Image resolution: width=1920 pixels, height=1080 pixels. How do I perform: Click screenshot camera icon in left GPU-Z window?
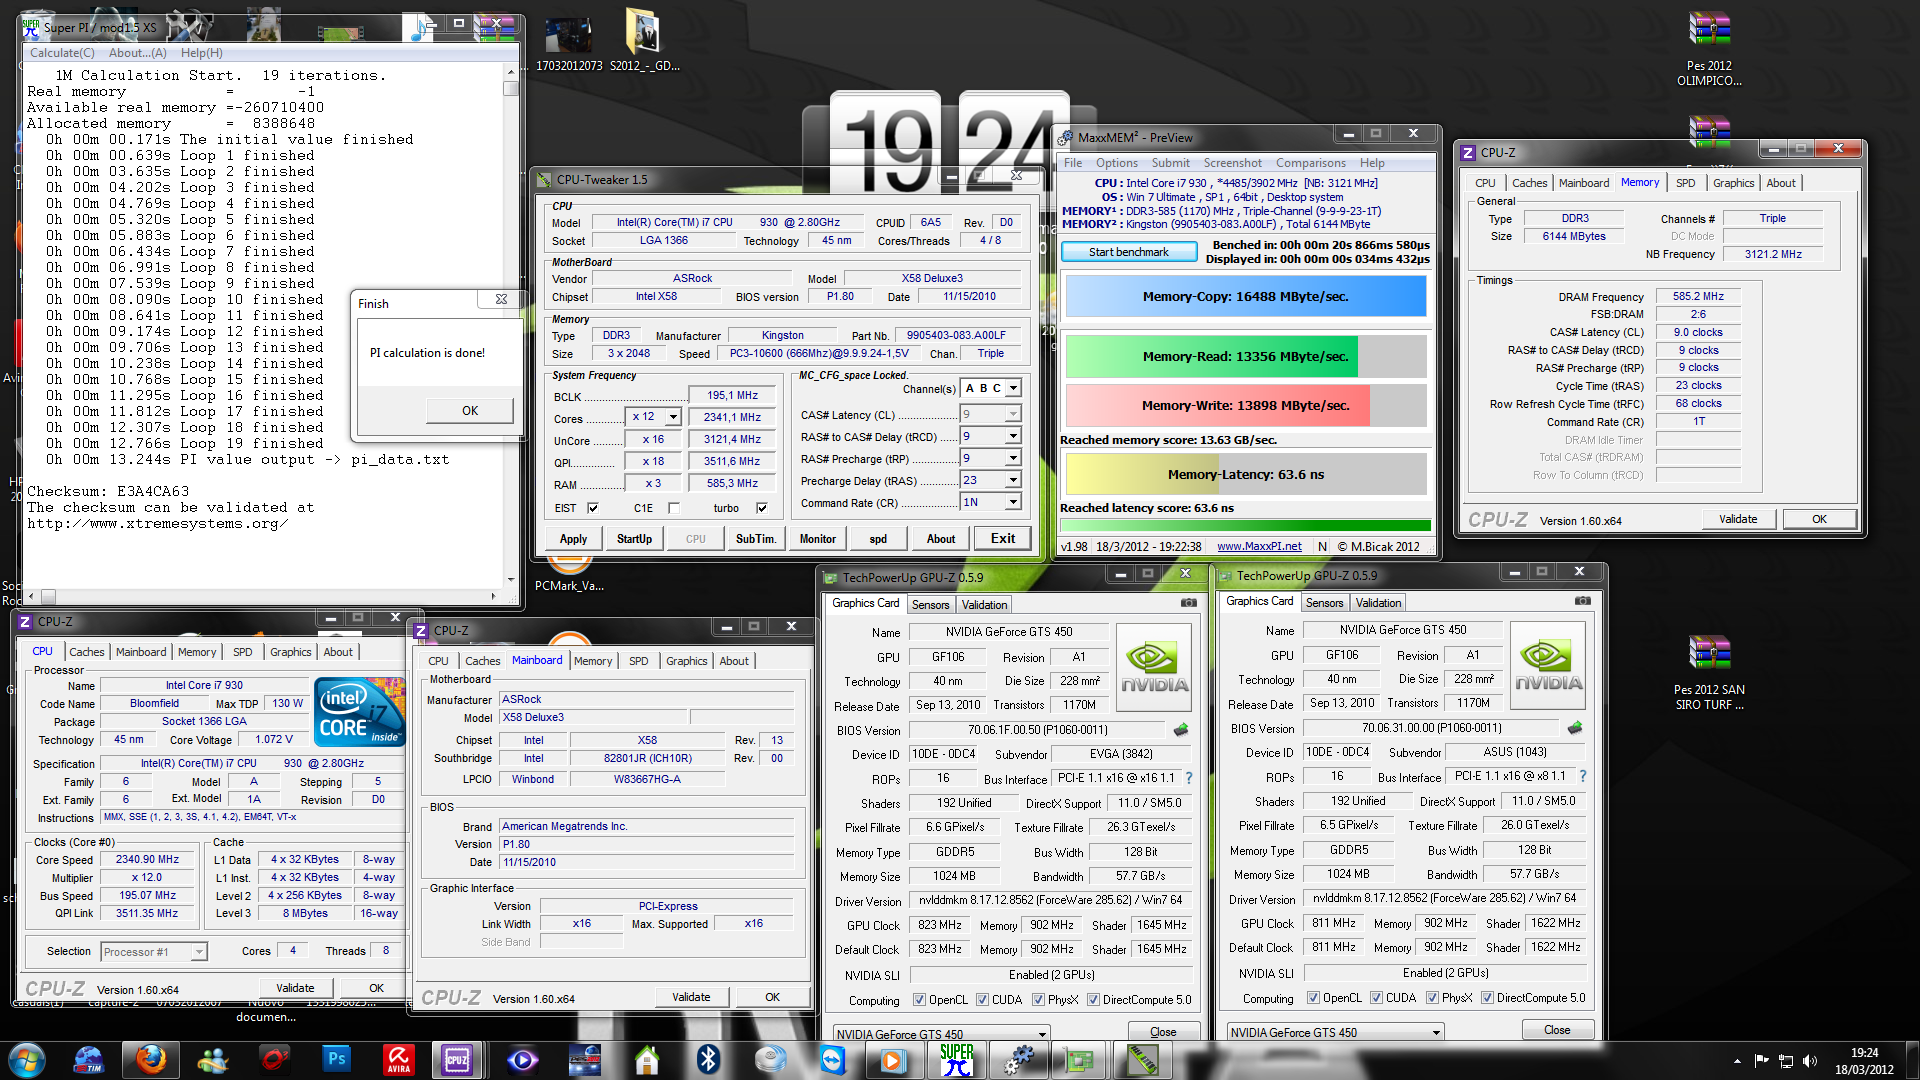[x=1188, y=603]
